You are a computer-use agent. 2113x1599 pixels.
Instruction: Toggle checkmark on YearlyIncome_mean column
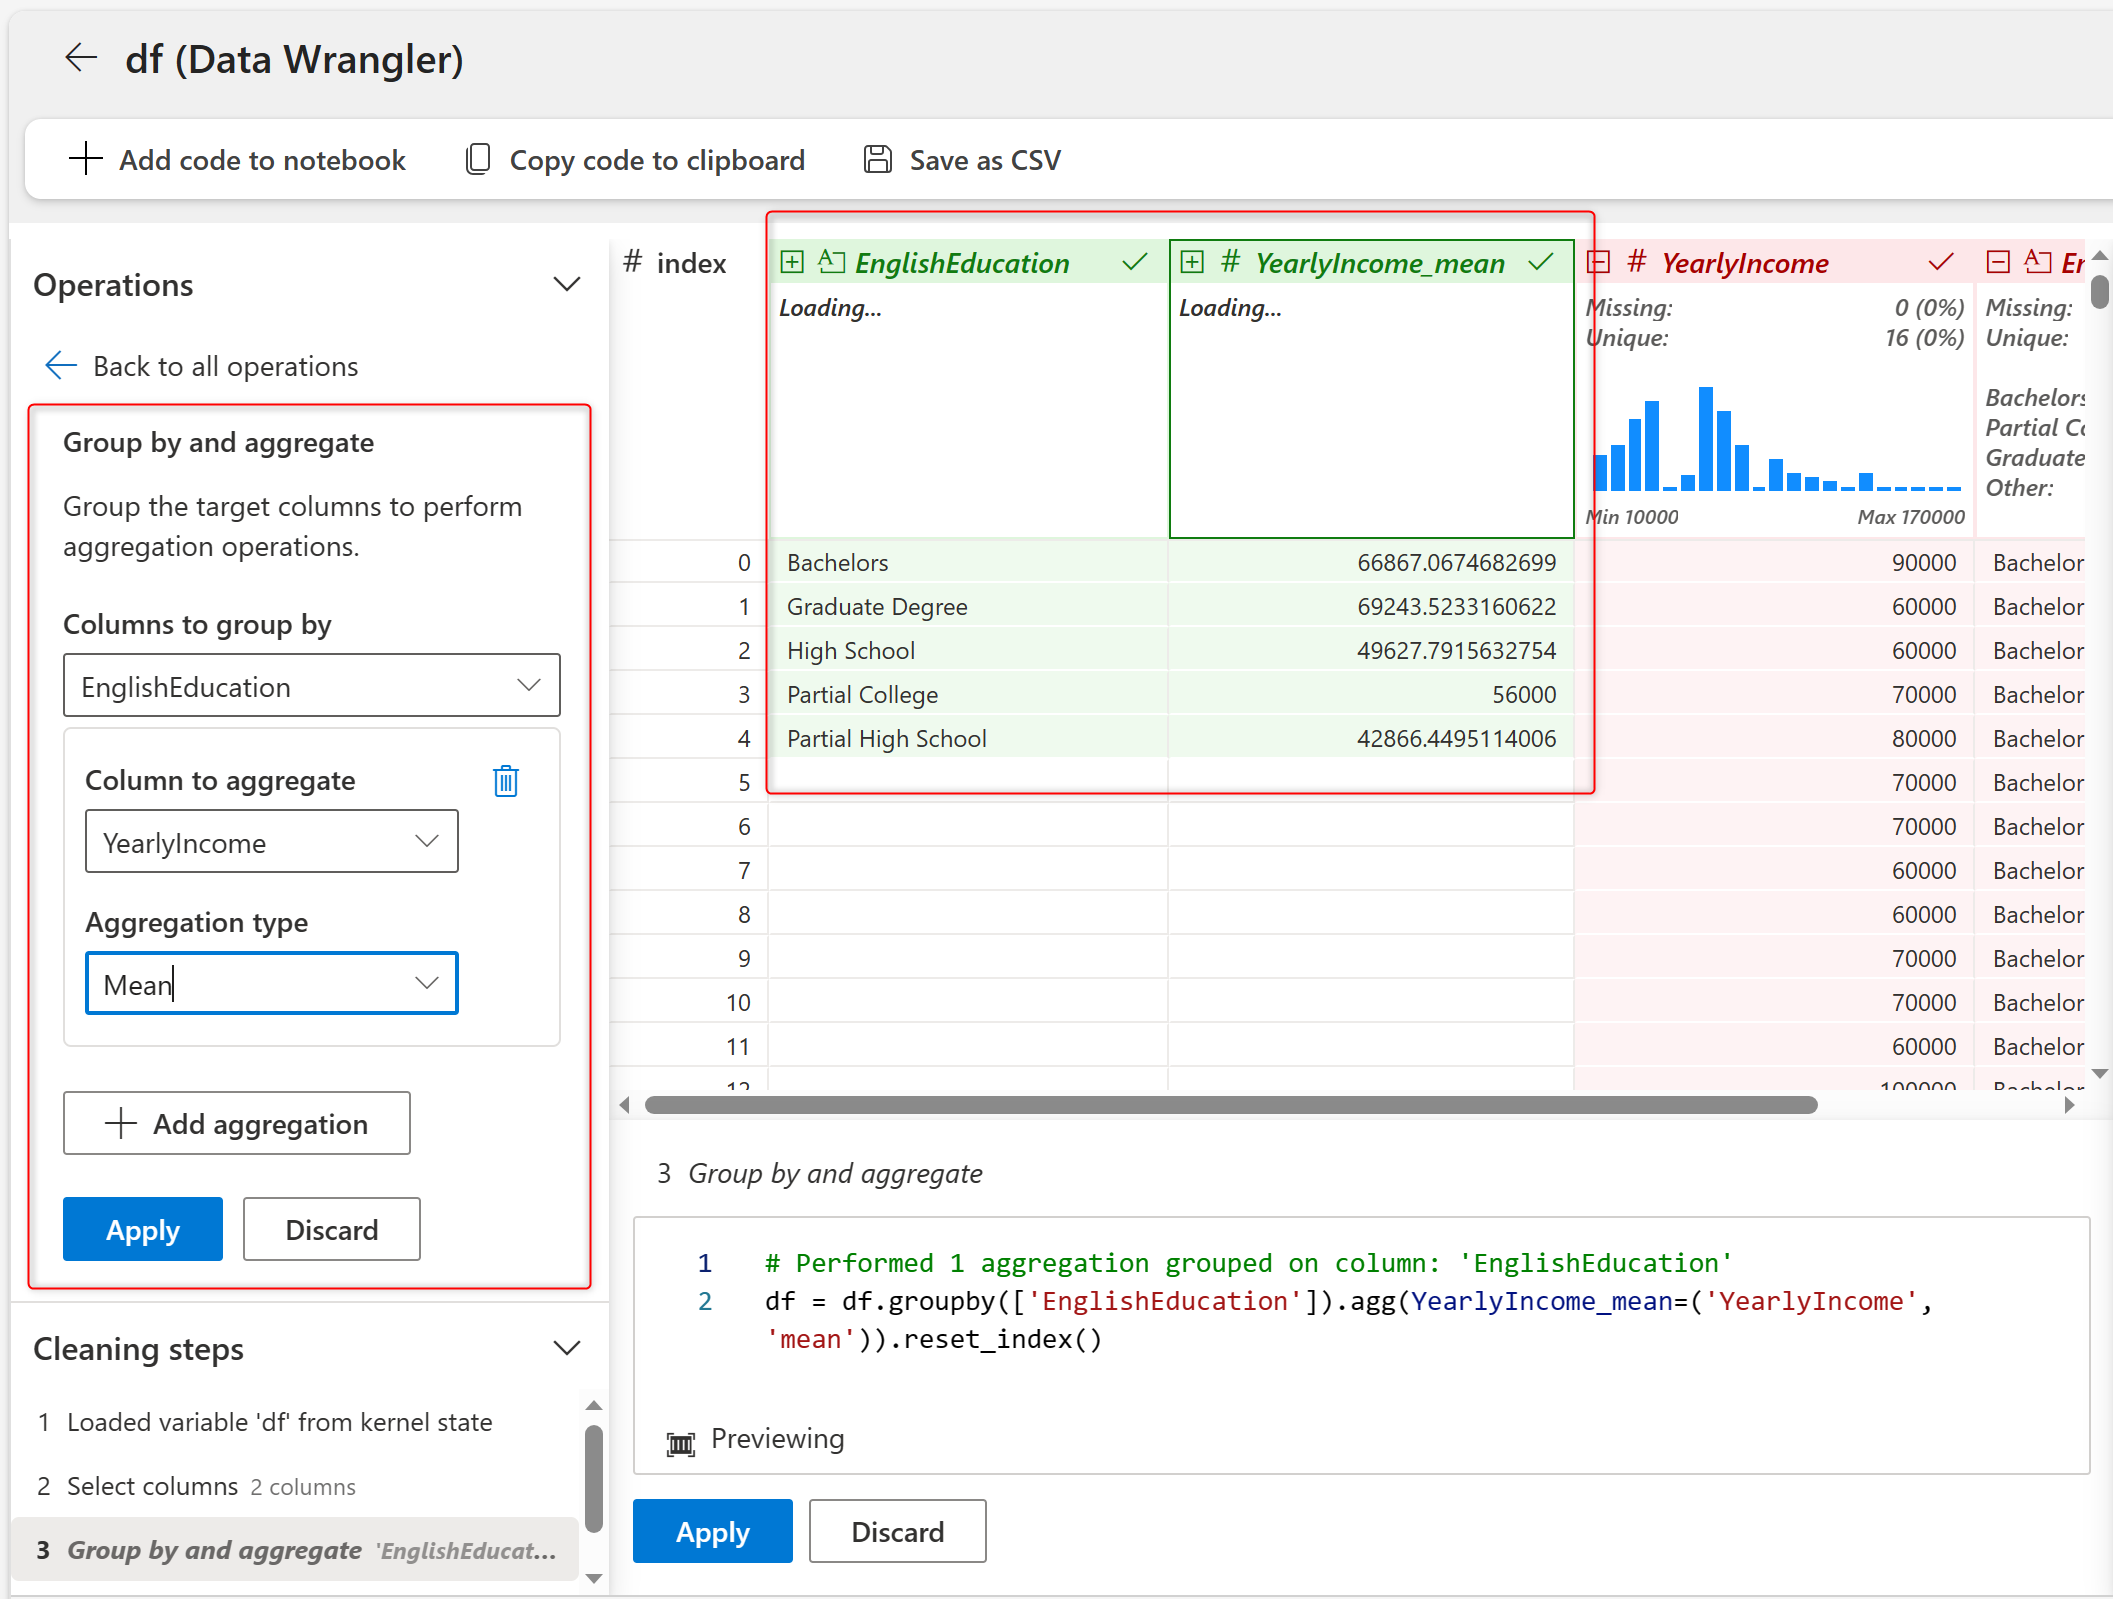coord(1541,262)
